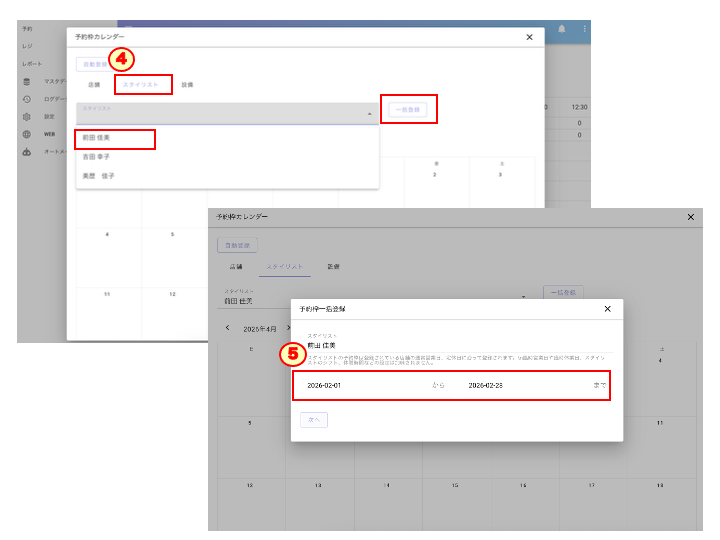Expand the スタイリスト dropdown arrow in upper dialog
Screen dimensions: 720x540
pos(370,114)
